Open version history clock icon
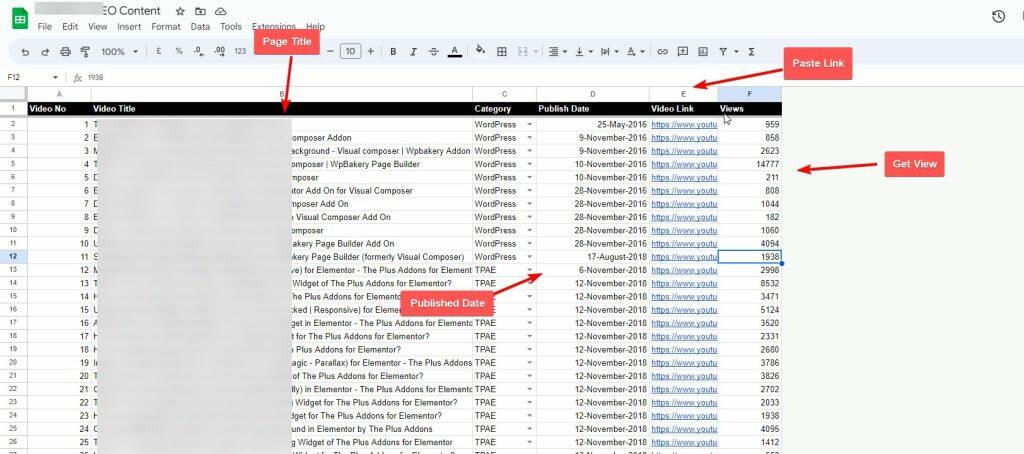This screenshot has width=1024, height=454. pyautogui.click(x=998, y=16)
